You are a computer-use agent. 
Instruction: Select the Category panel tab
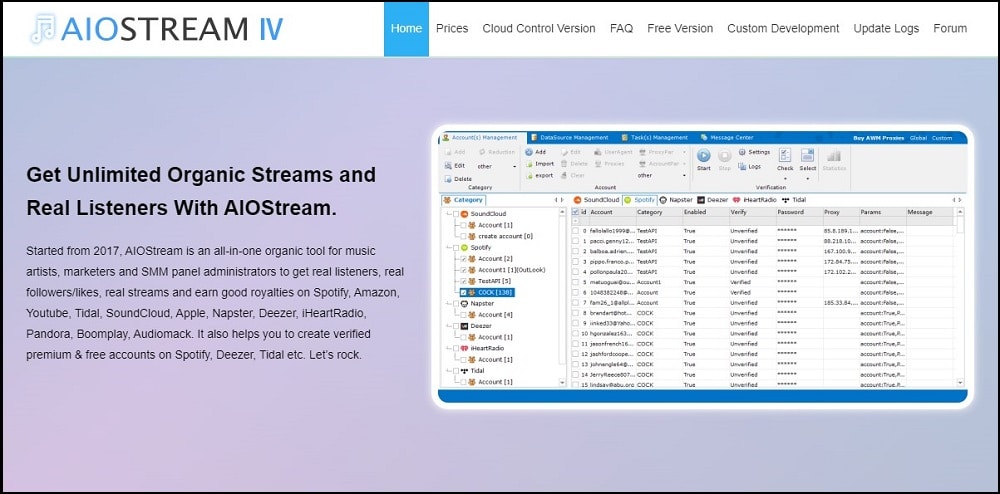point(463,200)
